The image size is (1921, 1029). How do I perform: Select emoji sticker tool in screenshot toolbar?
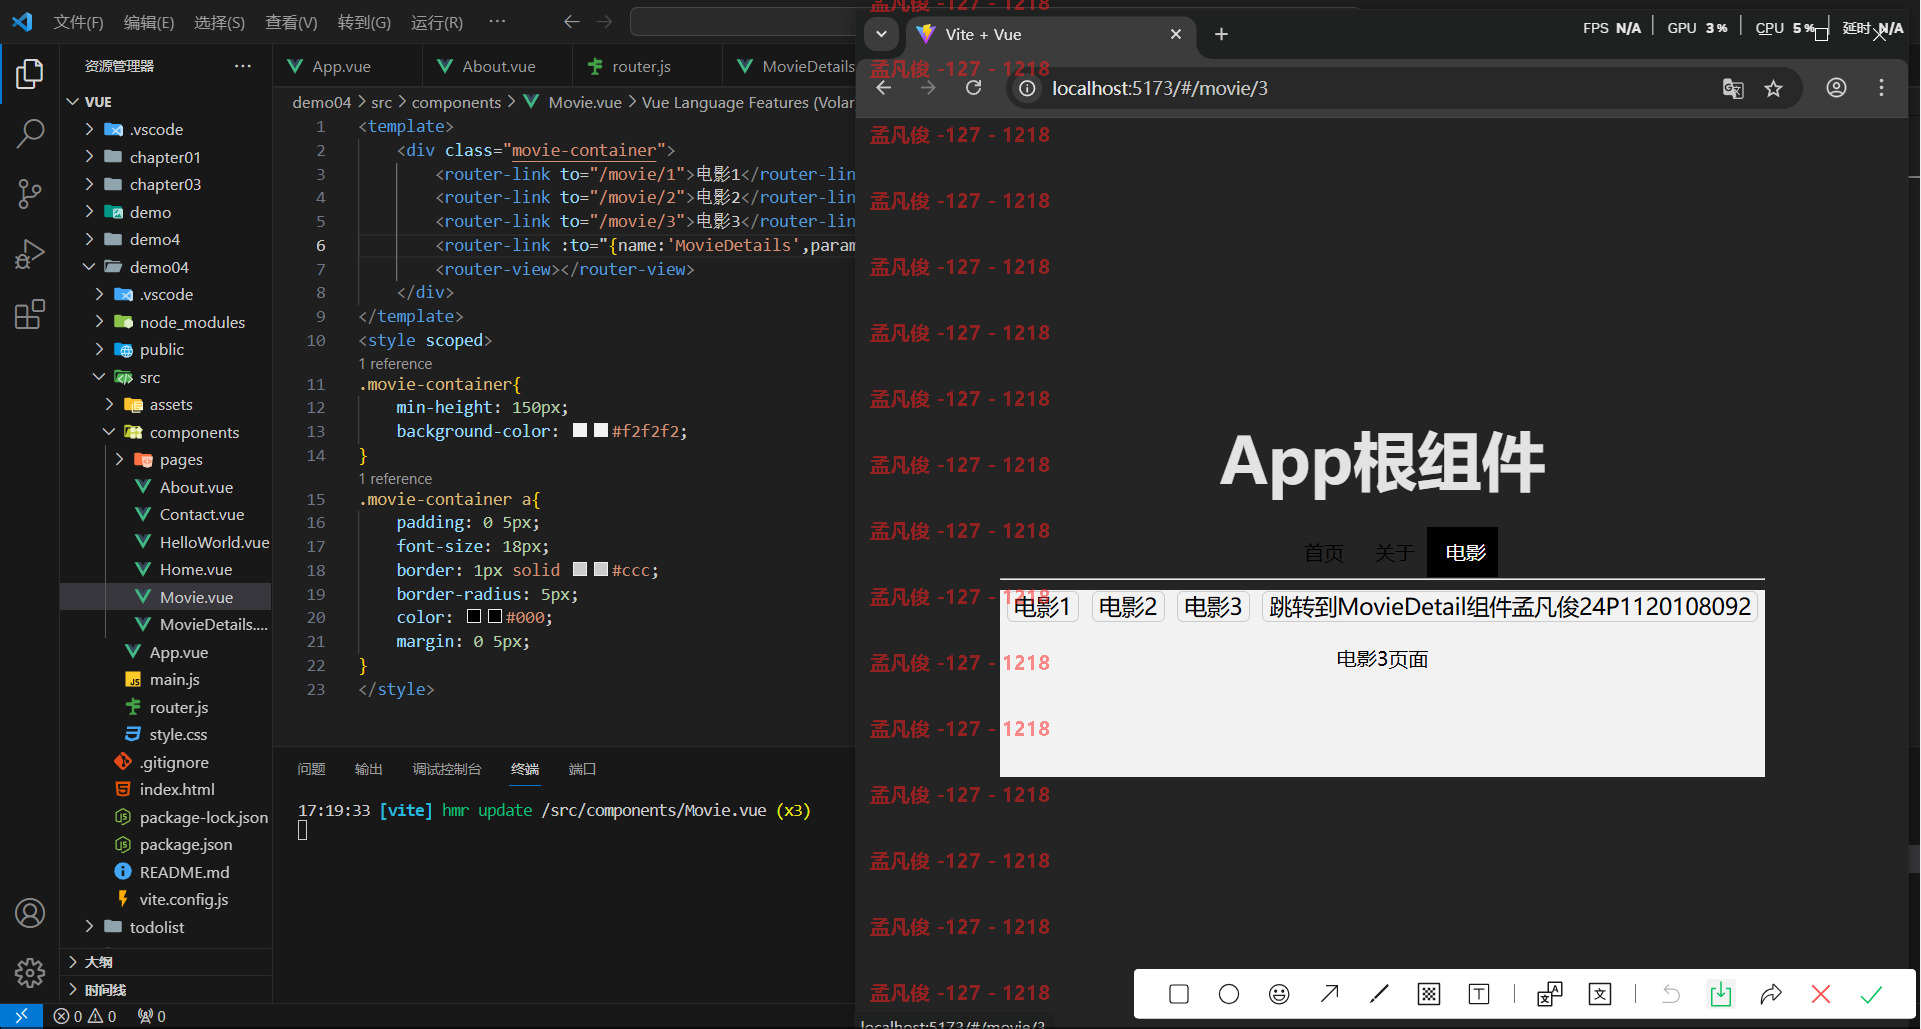click(x=1279, y=994)
